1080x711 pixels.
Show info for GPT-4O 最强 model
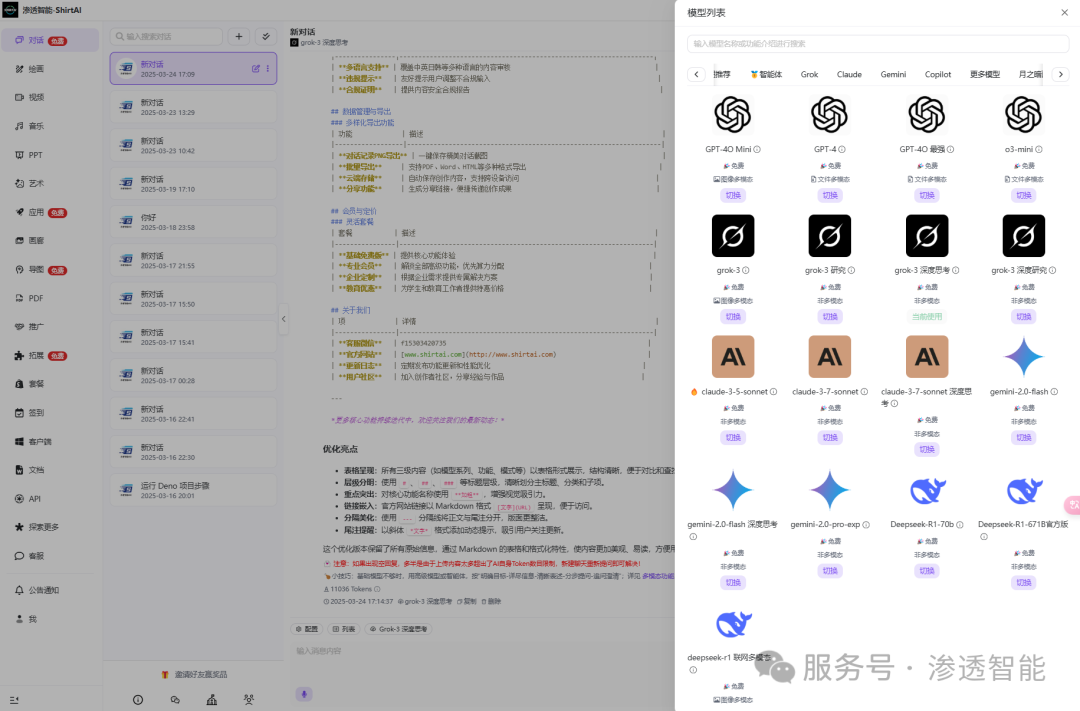tap(951, 150)
